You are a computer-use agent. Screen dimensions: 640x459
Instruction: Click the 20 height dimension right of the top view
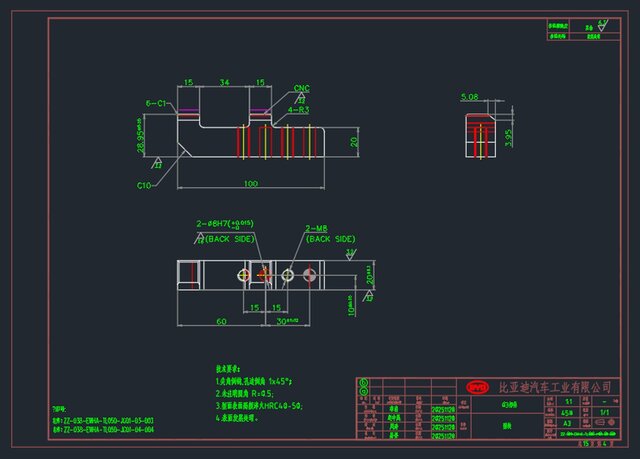pyautogui.click(x=353, y=142)
